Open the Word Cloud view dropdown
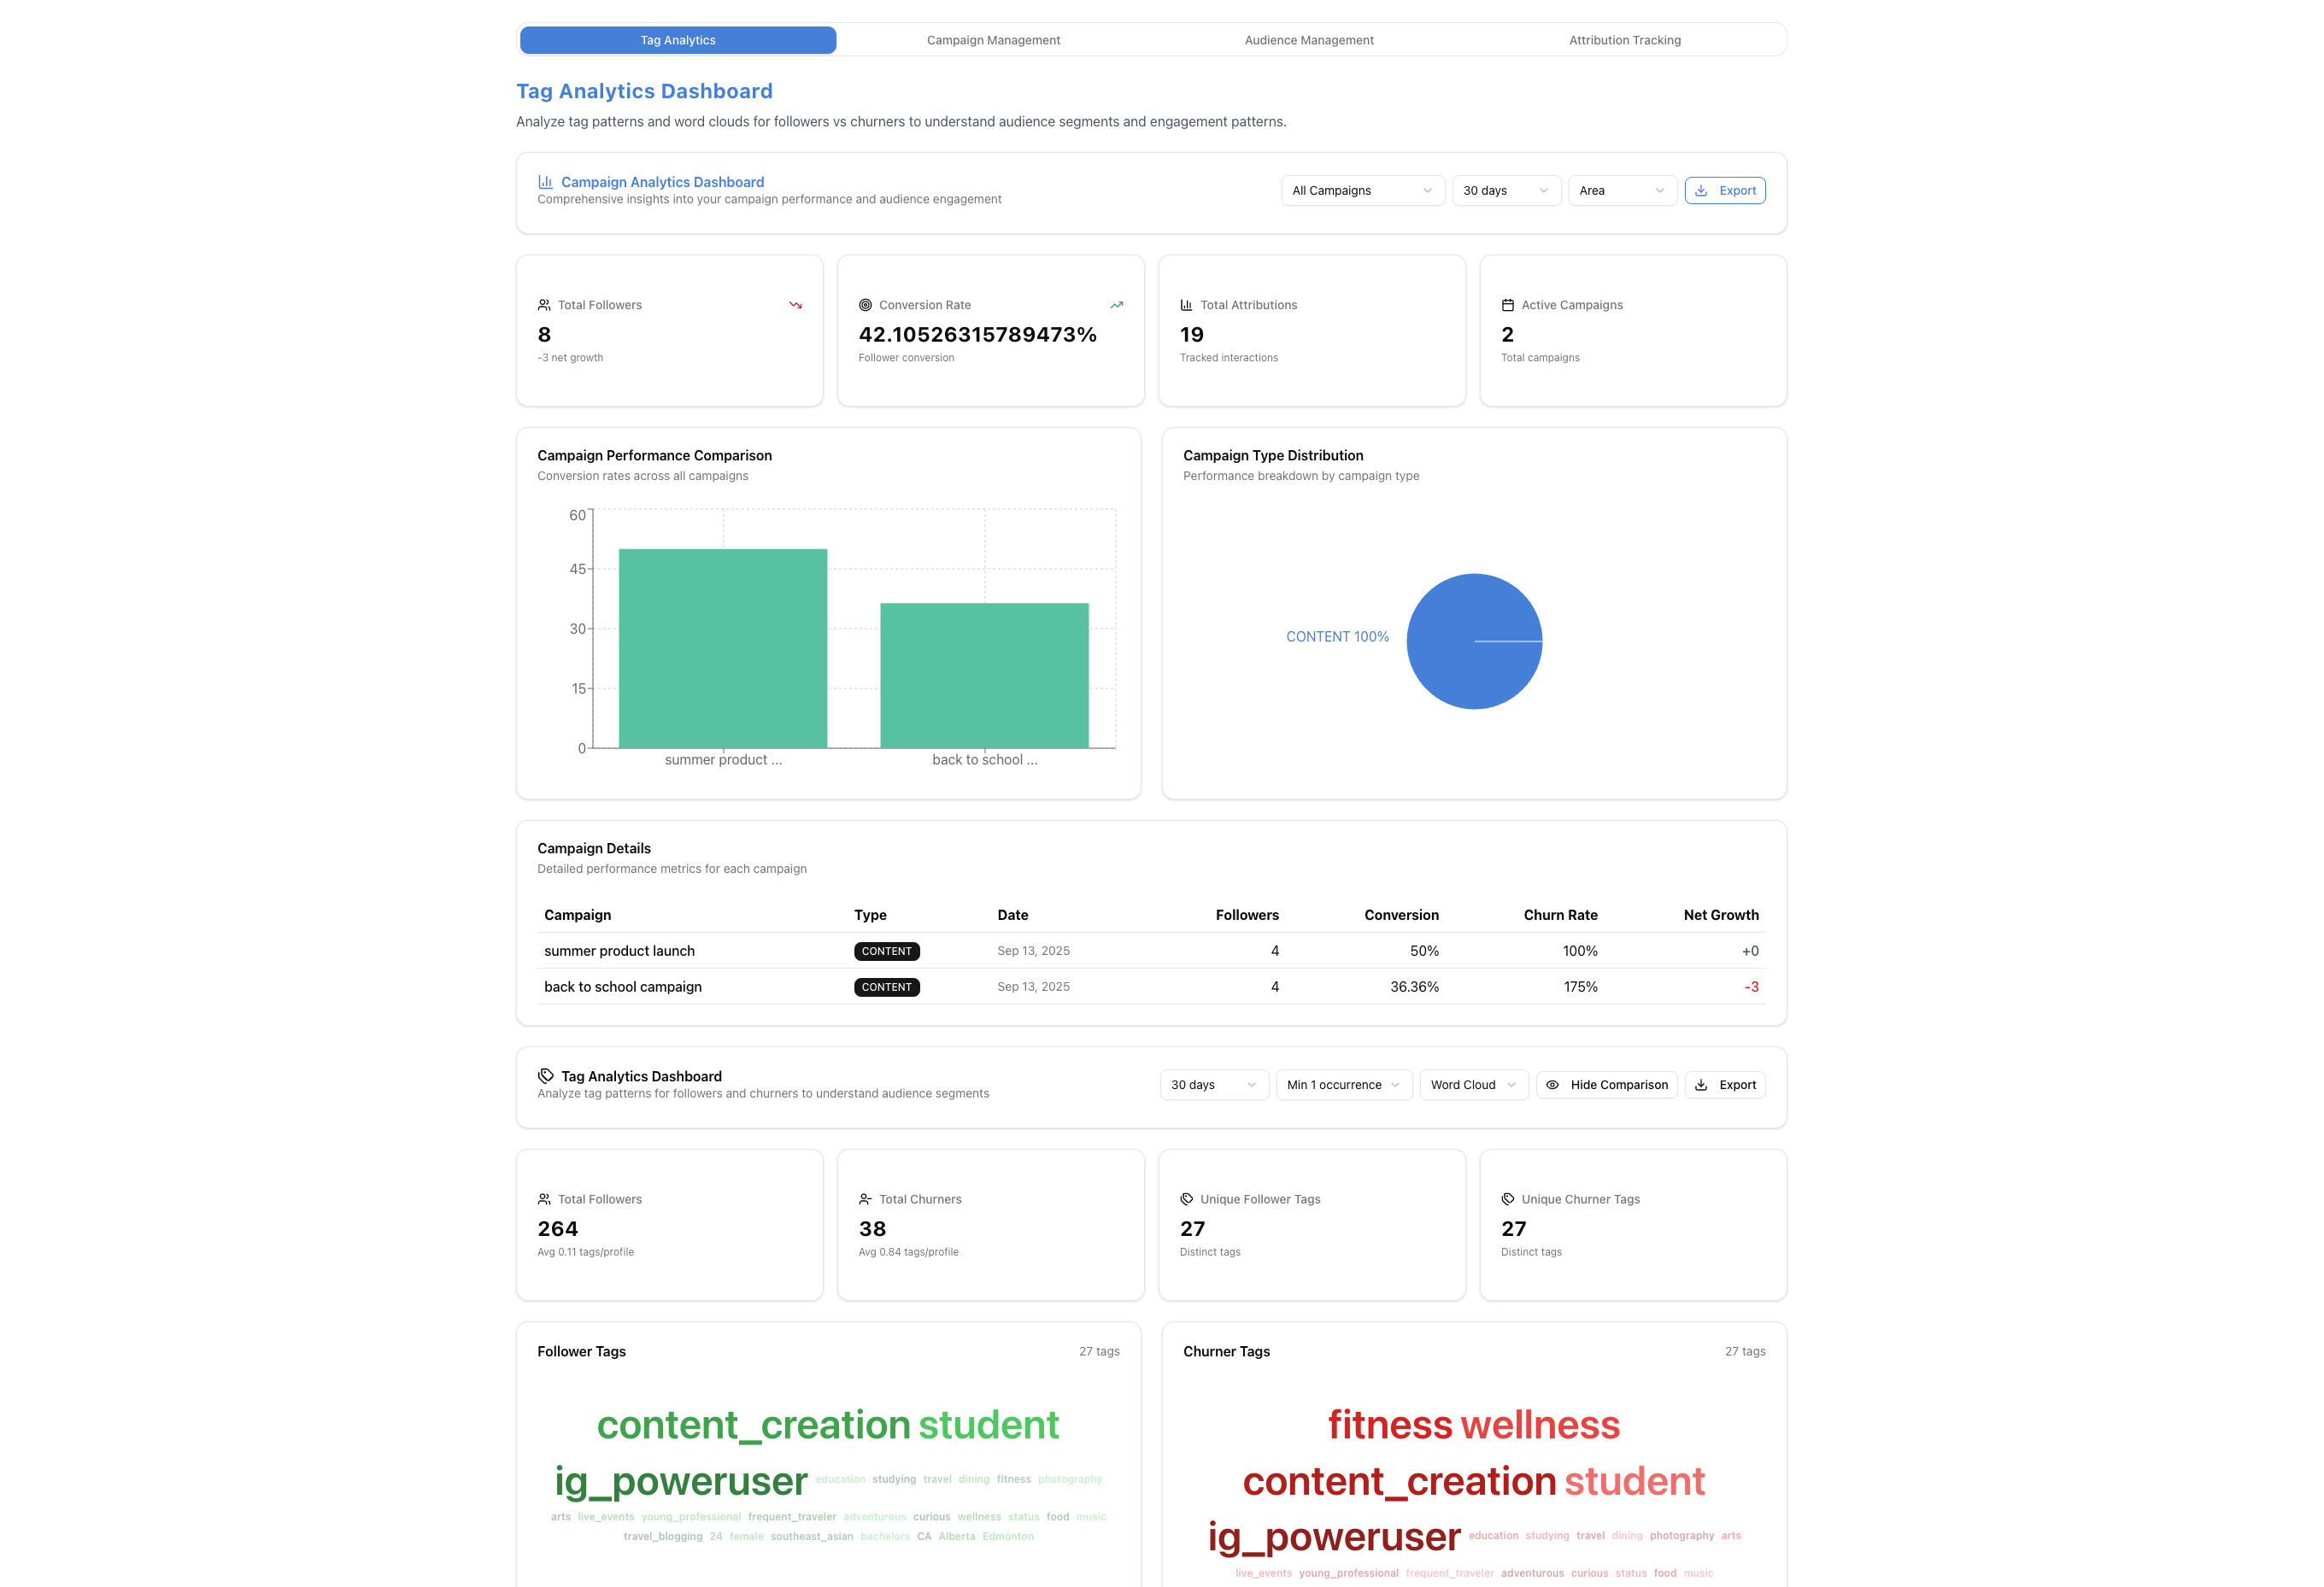Viewport: 2324px width, 1587px height. tap(1473, 1085)
